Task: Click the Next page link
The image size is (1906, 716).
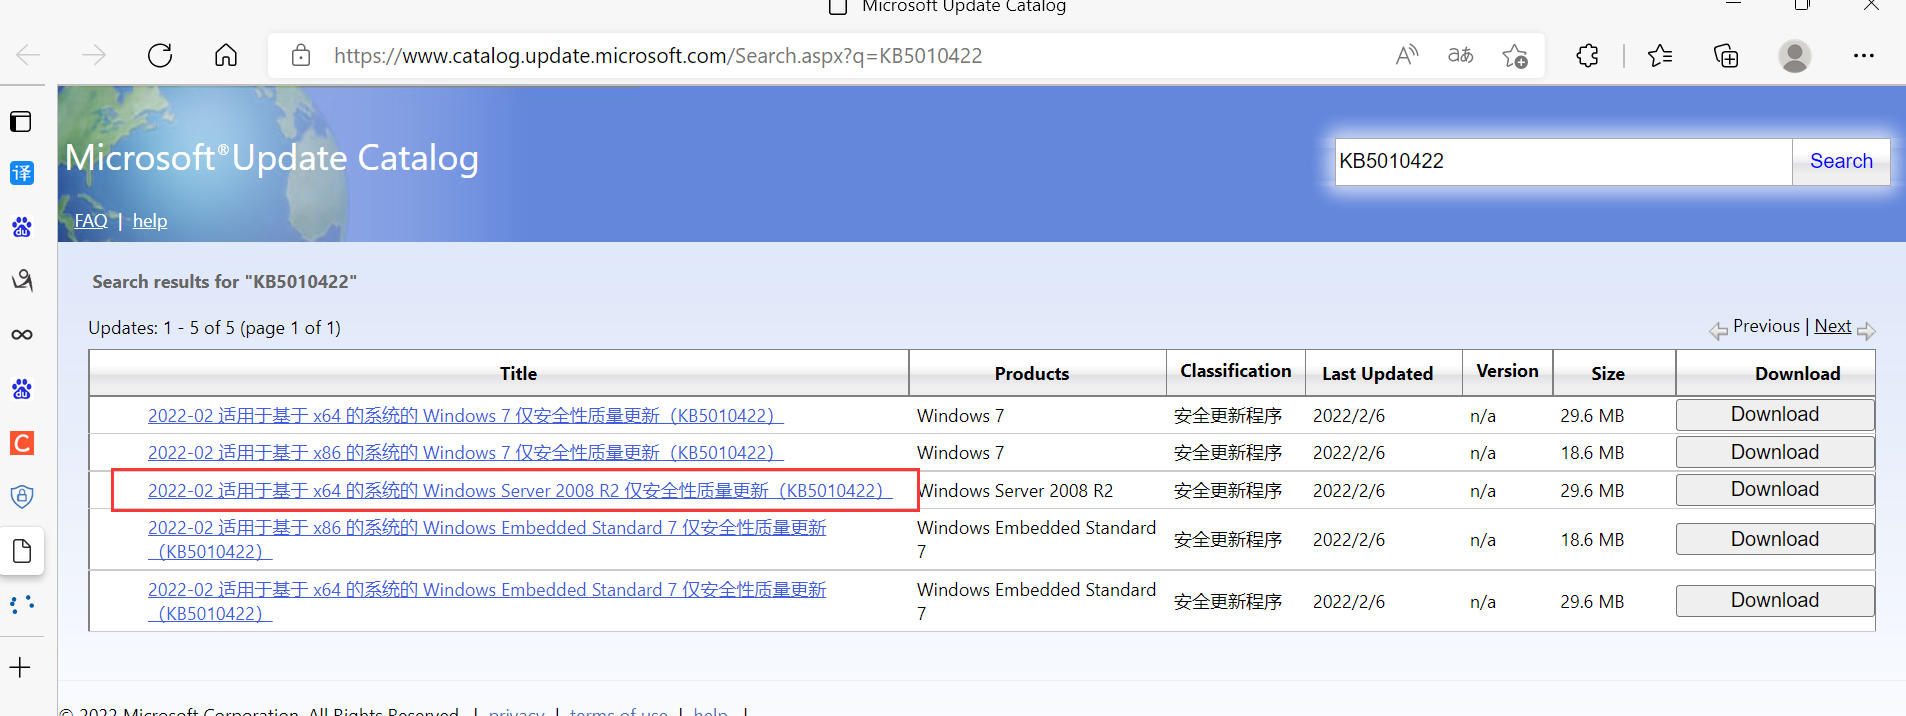Action: click(1832, 326)
